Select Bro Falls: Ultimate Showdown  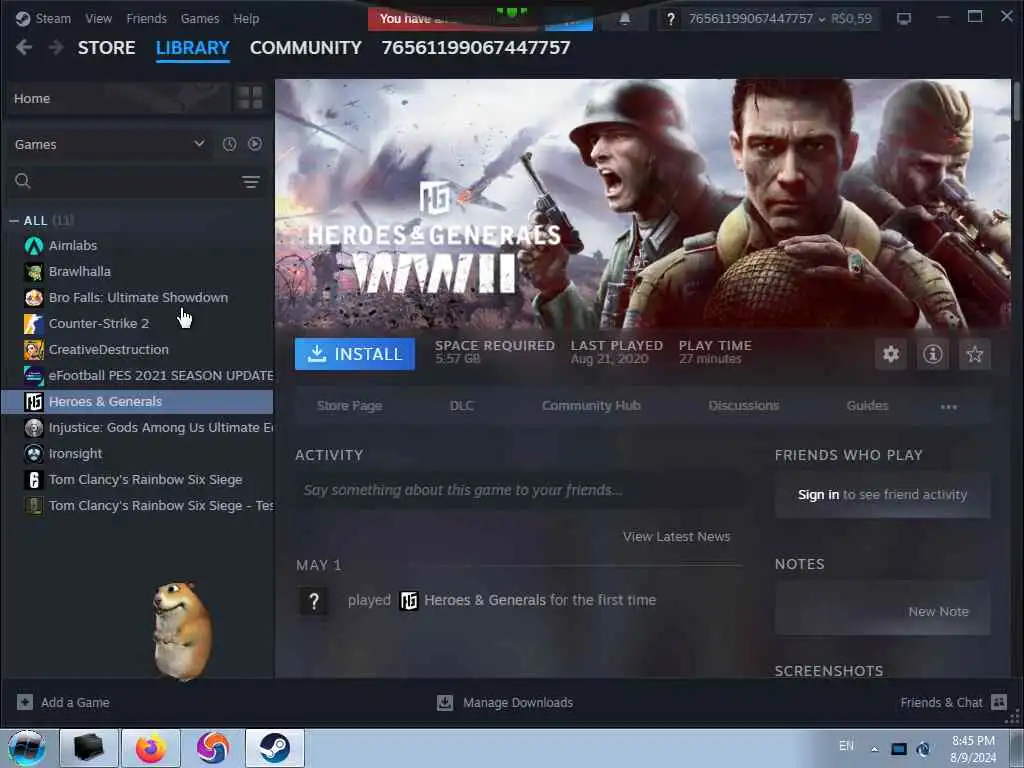pos(138,297)
